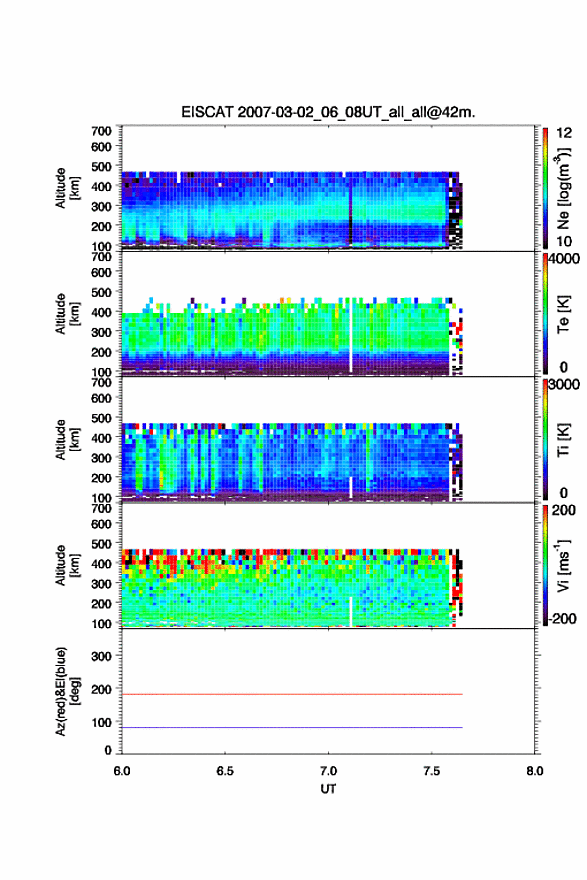Click the 7.5 tick label on UT axis

(432, 771)
